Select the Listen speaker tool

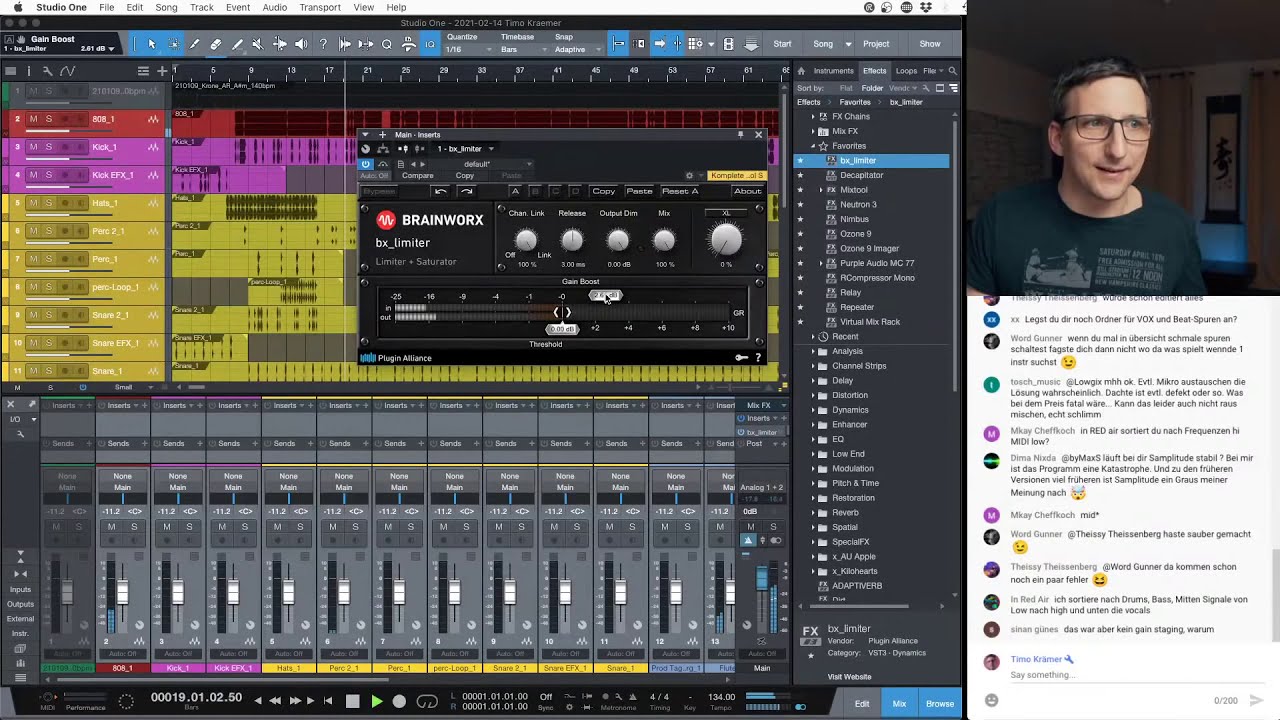tap(301, 44)
